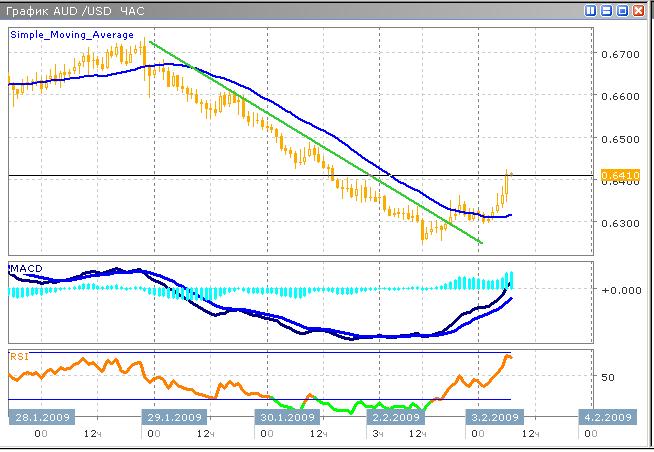
Task: Select the 28.1.2009 date marker
Action: 40,417
